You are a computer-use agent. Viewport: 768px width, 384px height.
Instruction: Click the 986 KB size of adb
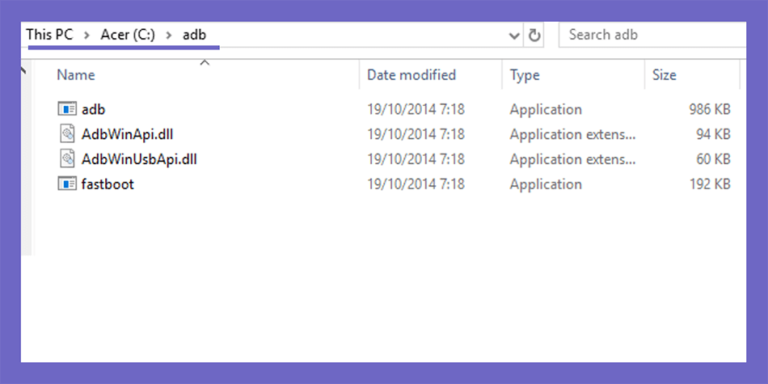pos(709,109)
